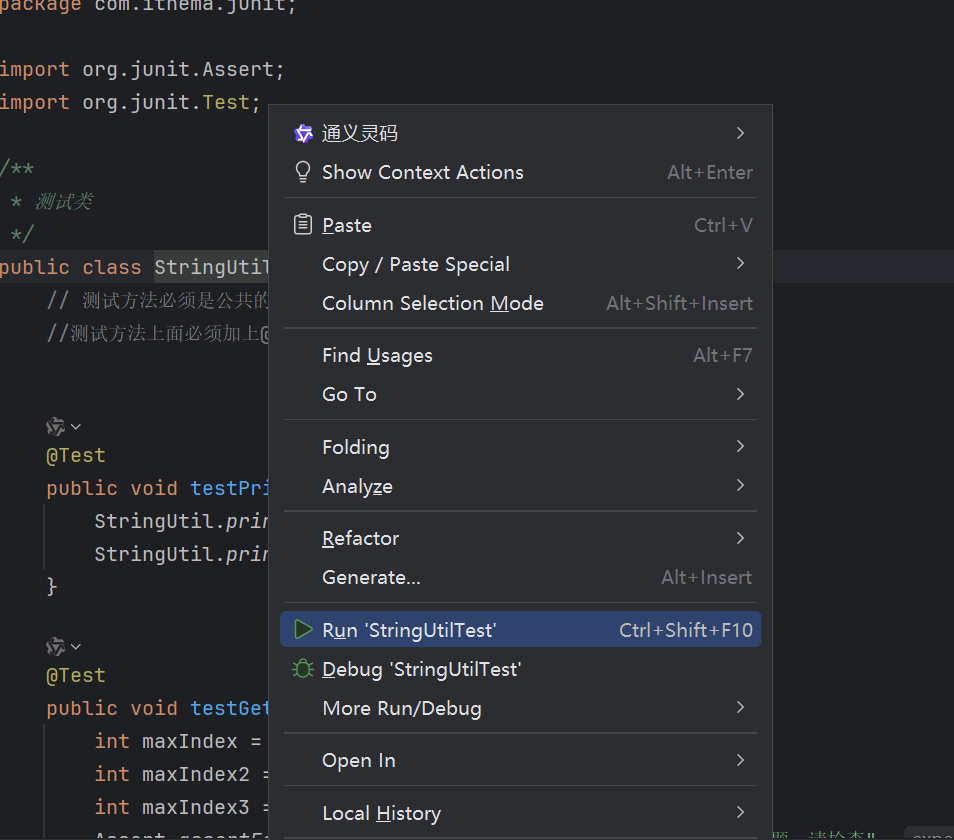
Task: Click the Debug bug icon
Action: pyautogui.click(x=303, y=669)
